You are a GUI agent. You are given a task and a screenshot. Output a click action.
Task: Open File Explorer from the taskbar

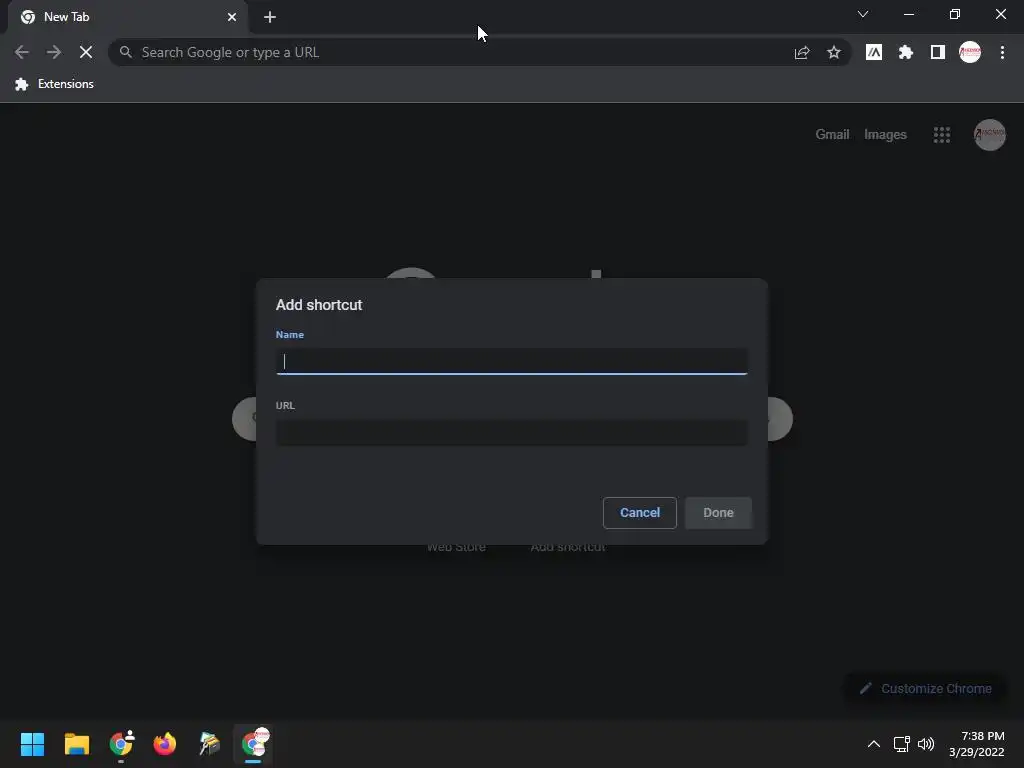76,744
